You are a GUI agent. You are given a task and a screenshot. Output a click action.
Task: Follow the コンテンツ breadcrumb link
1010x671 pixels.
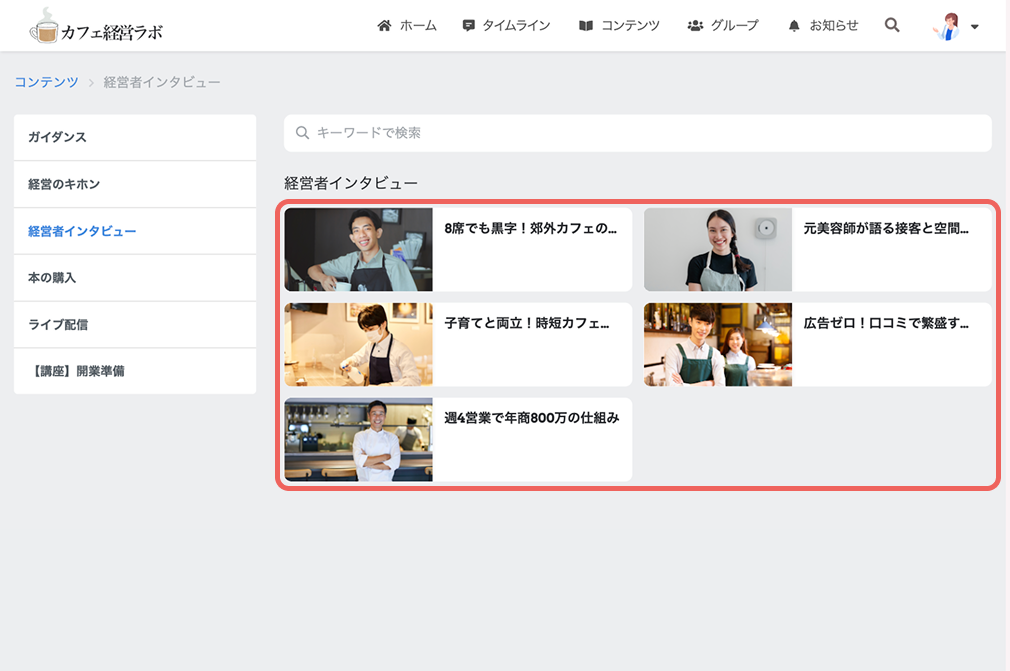[46, 82]
